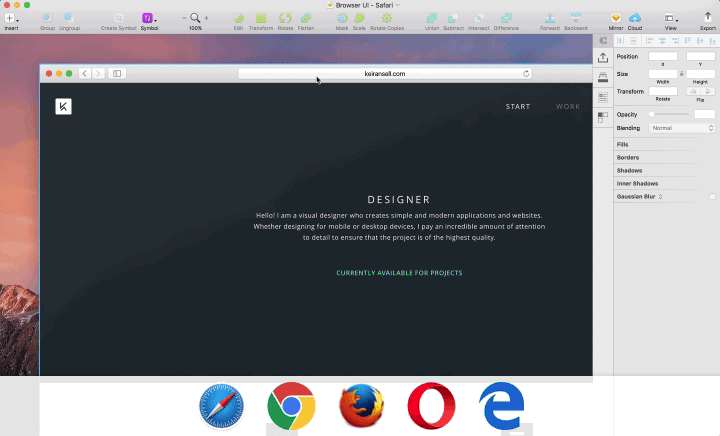Click the Union boolean icon
720x436 pixels.
pos(432,18)
